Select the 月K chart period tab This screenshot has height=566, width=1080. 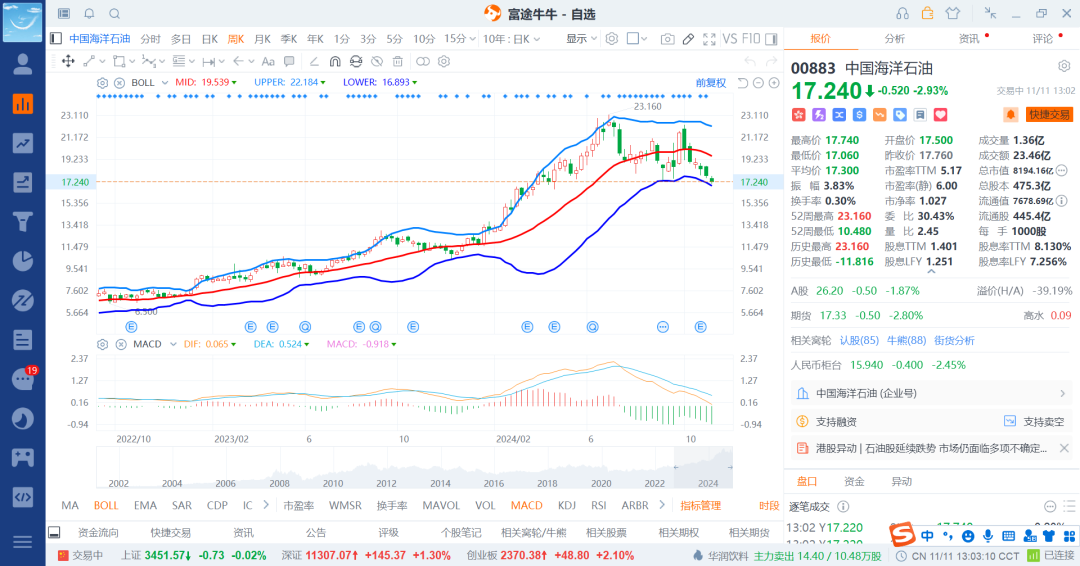(262, 39)
